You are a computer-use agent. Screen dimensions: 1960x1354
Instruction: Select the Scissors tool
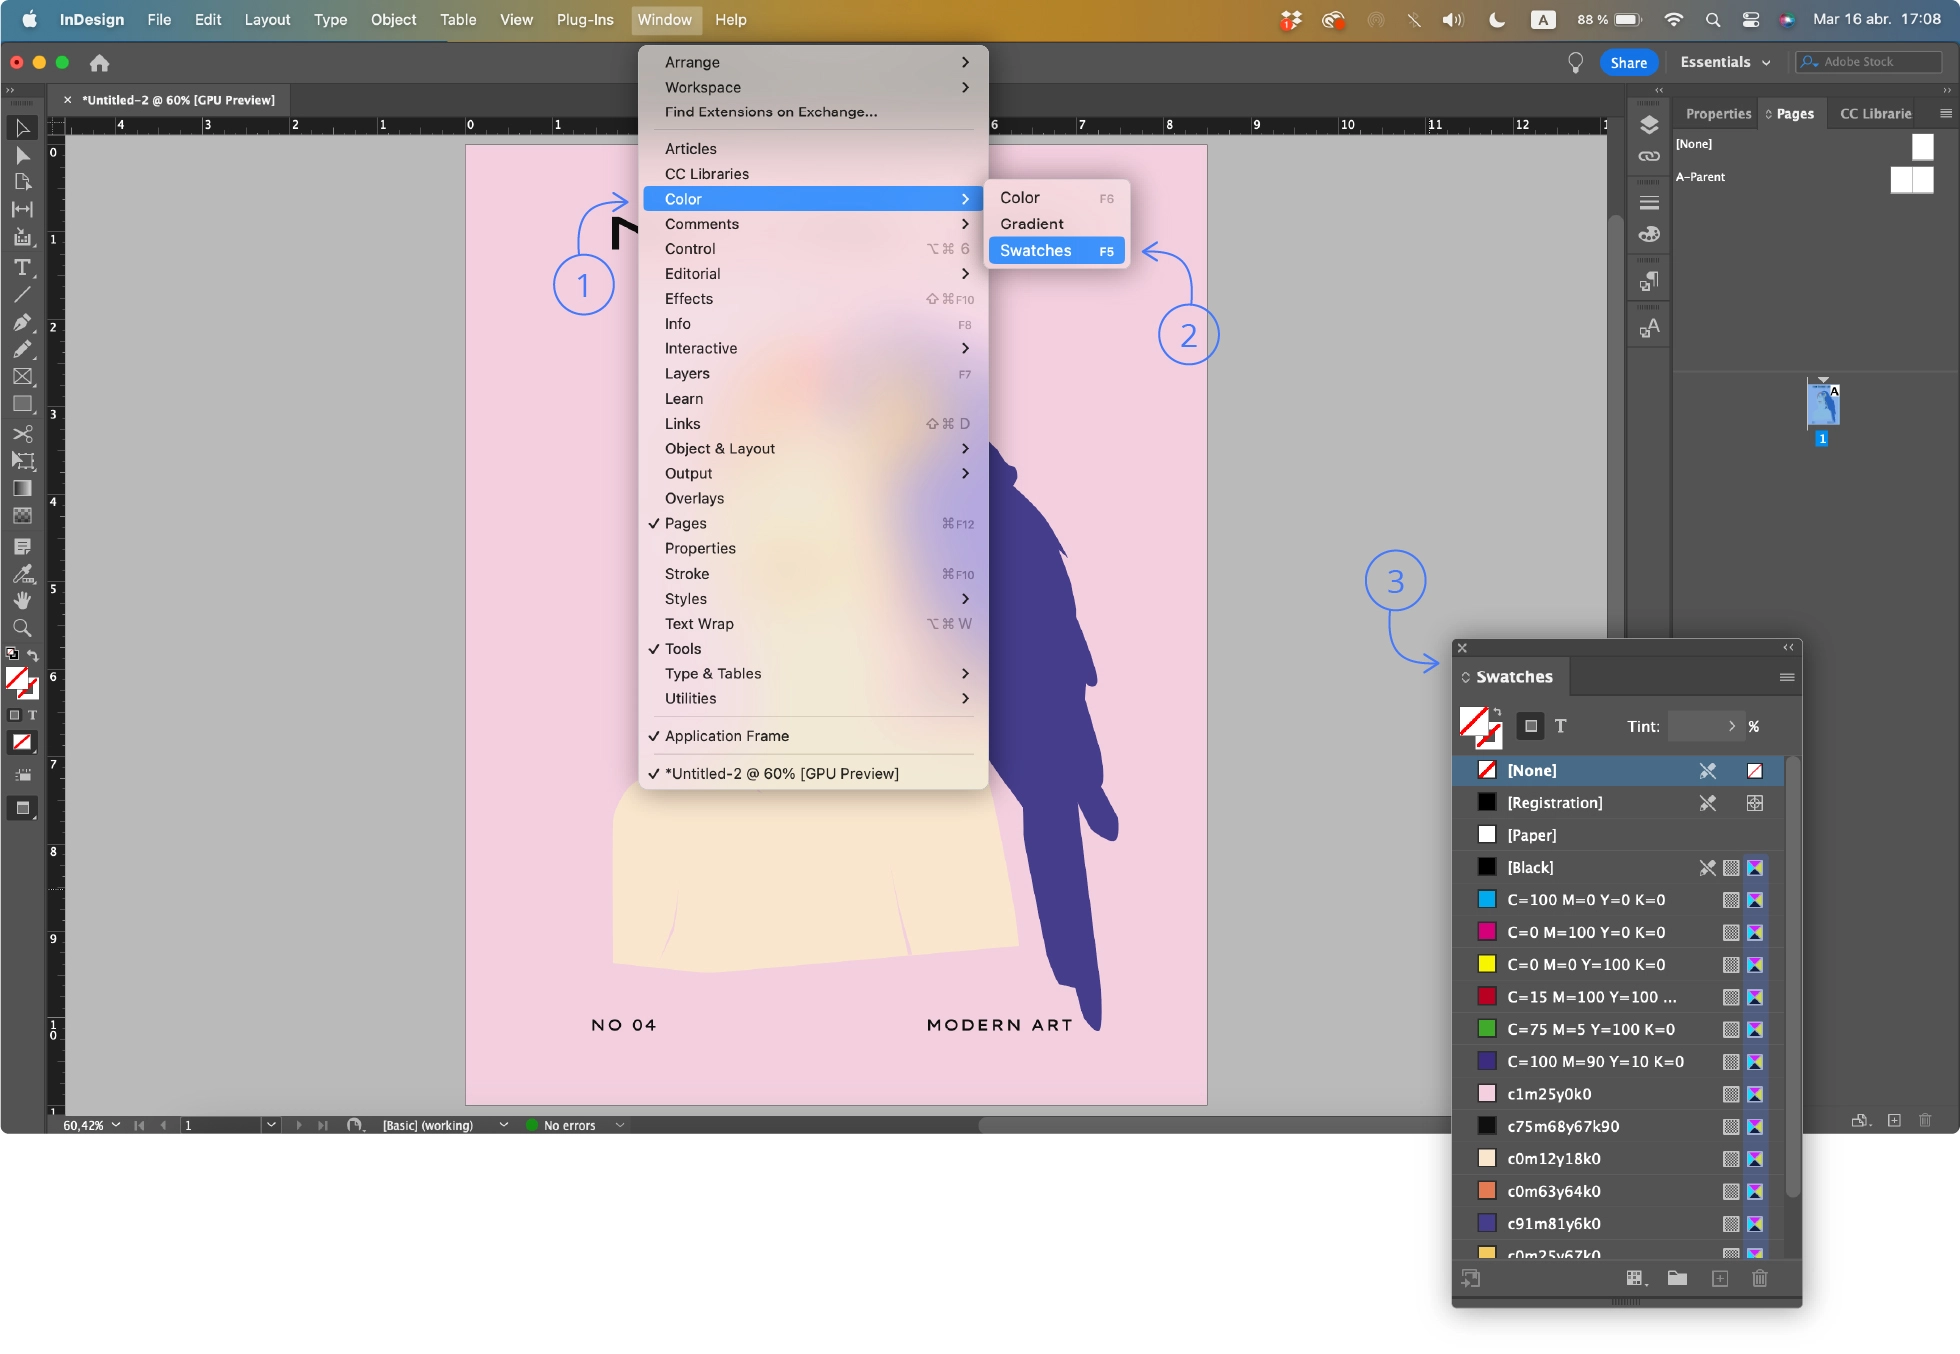click(x=22, y=433)
